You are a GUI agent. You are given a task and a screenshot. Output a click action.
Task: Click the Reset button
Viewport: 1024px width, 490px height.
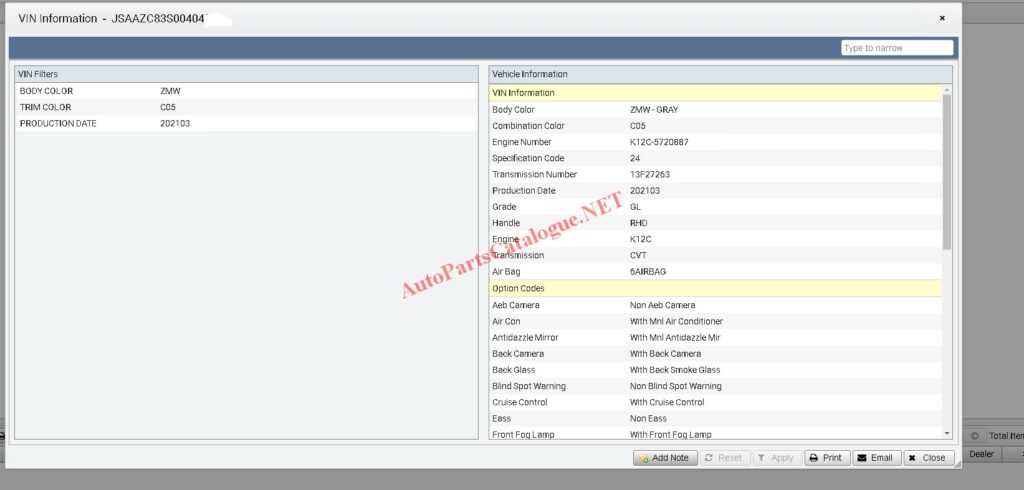point(724,458)
